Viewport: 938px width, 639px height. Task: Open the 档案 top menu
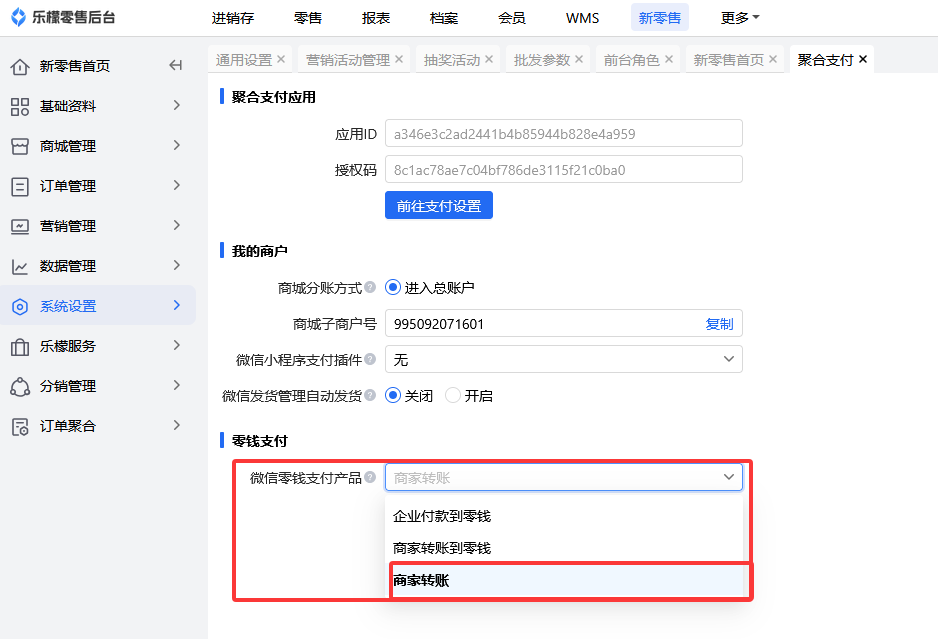pyautogui.click(x=444, y=18)
